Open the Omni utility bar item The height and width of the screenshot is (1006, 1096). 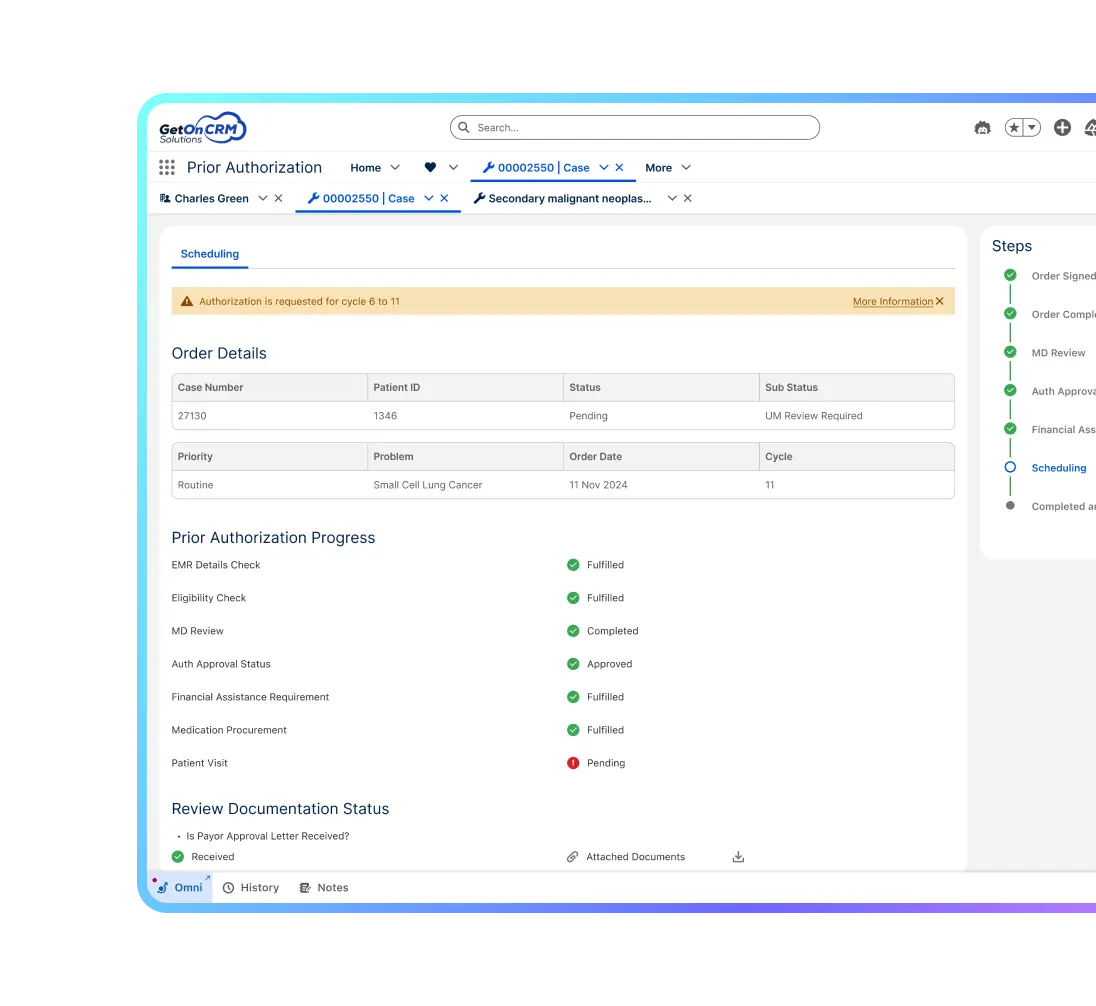pyautogui.click(x=181, y=887)
